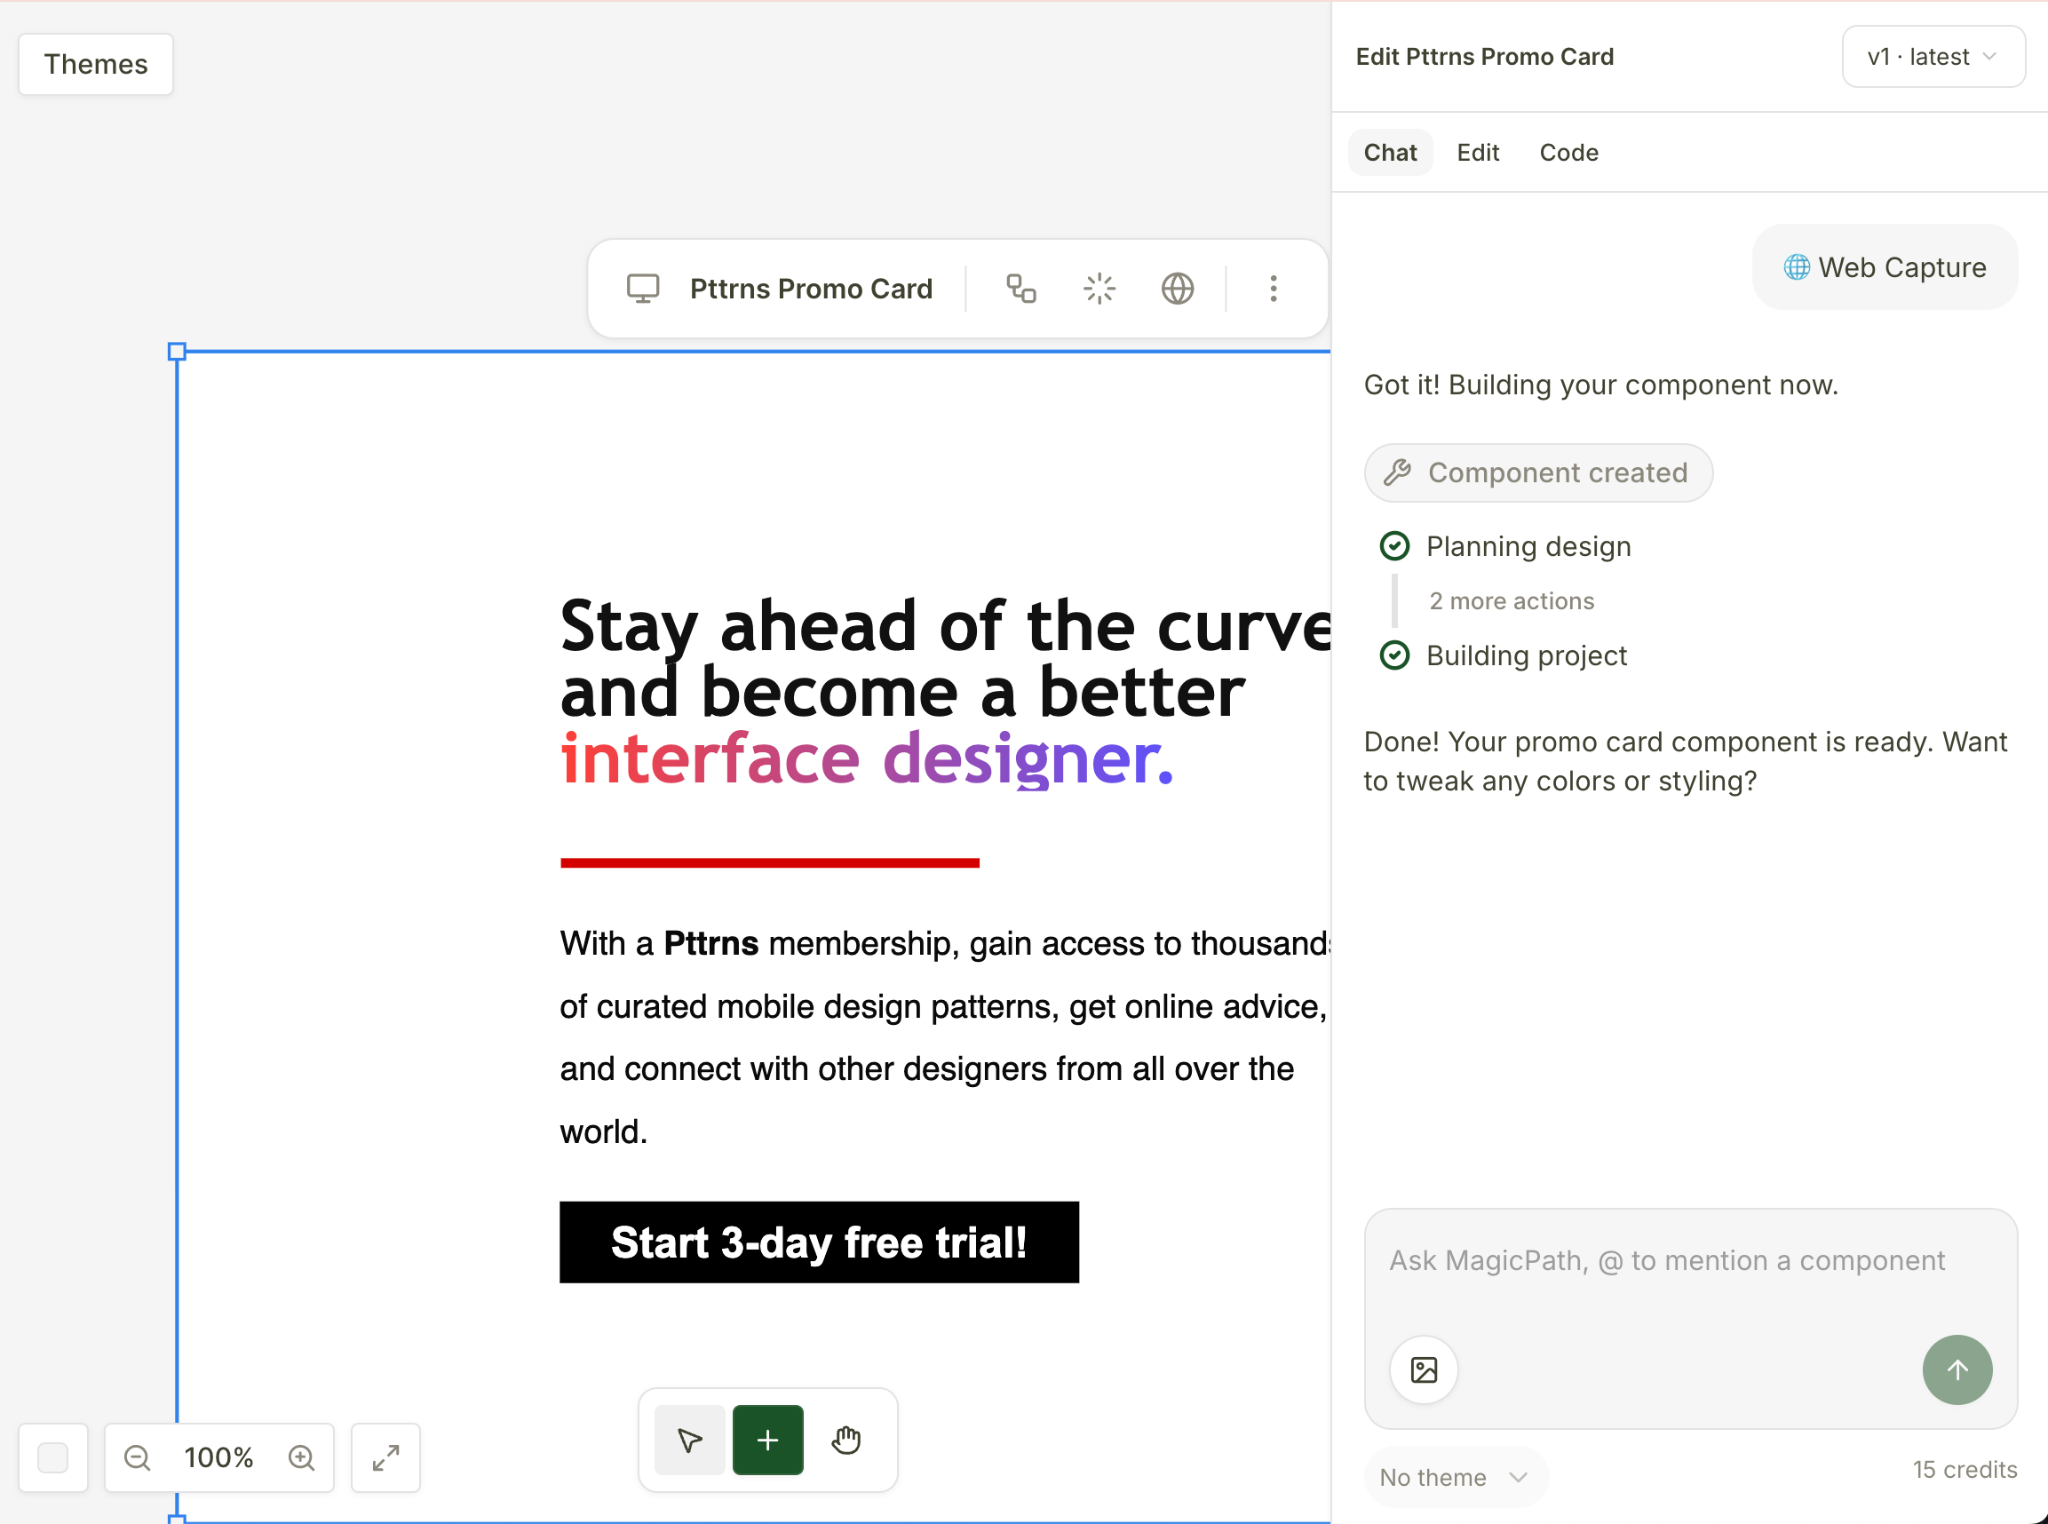Image resolution: width=2048 pixels, height=1524 pixels.
Task: Open the No theme dropdown
Action: pos(1453,1477)
